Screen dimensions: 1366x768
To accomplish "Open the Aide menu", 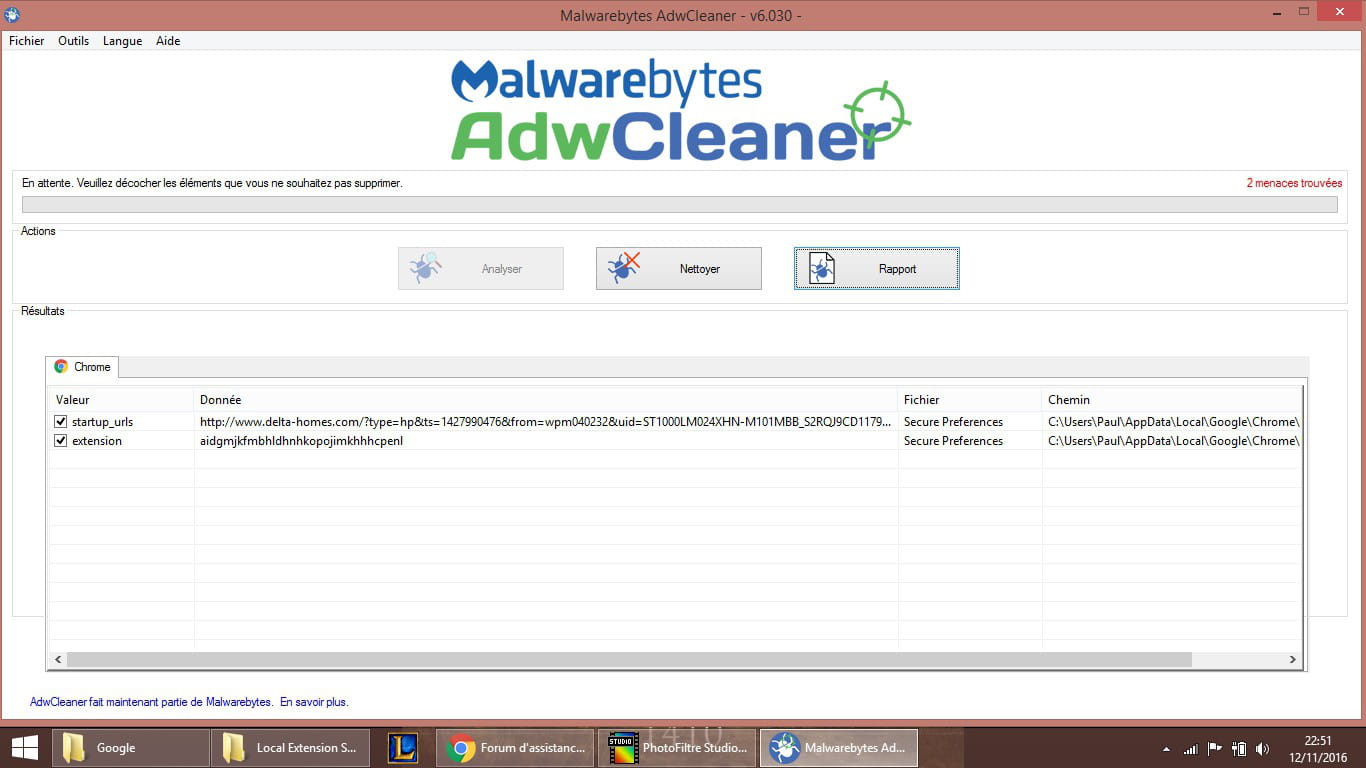I will 168,41.
